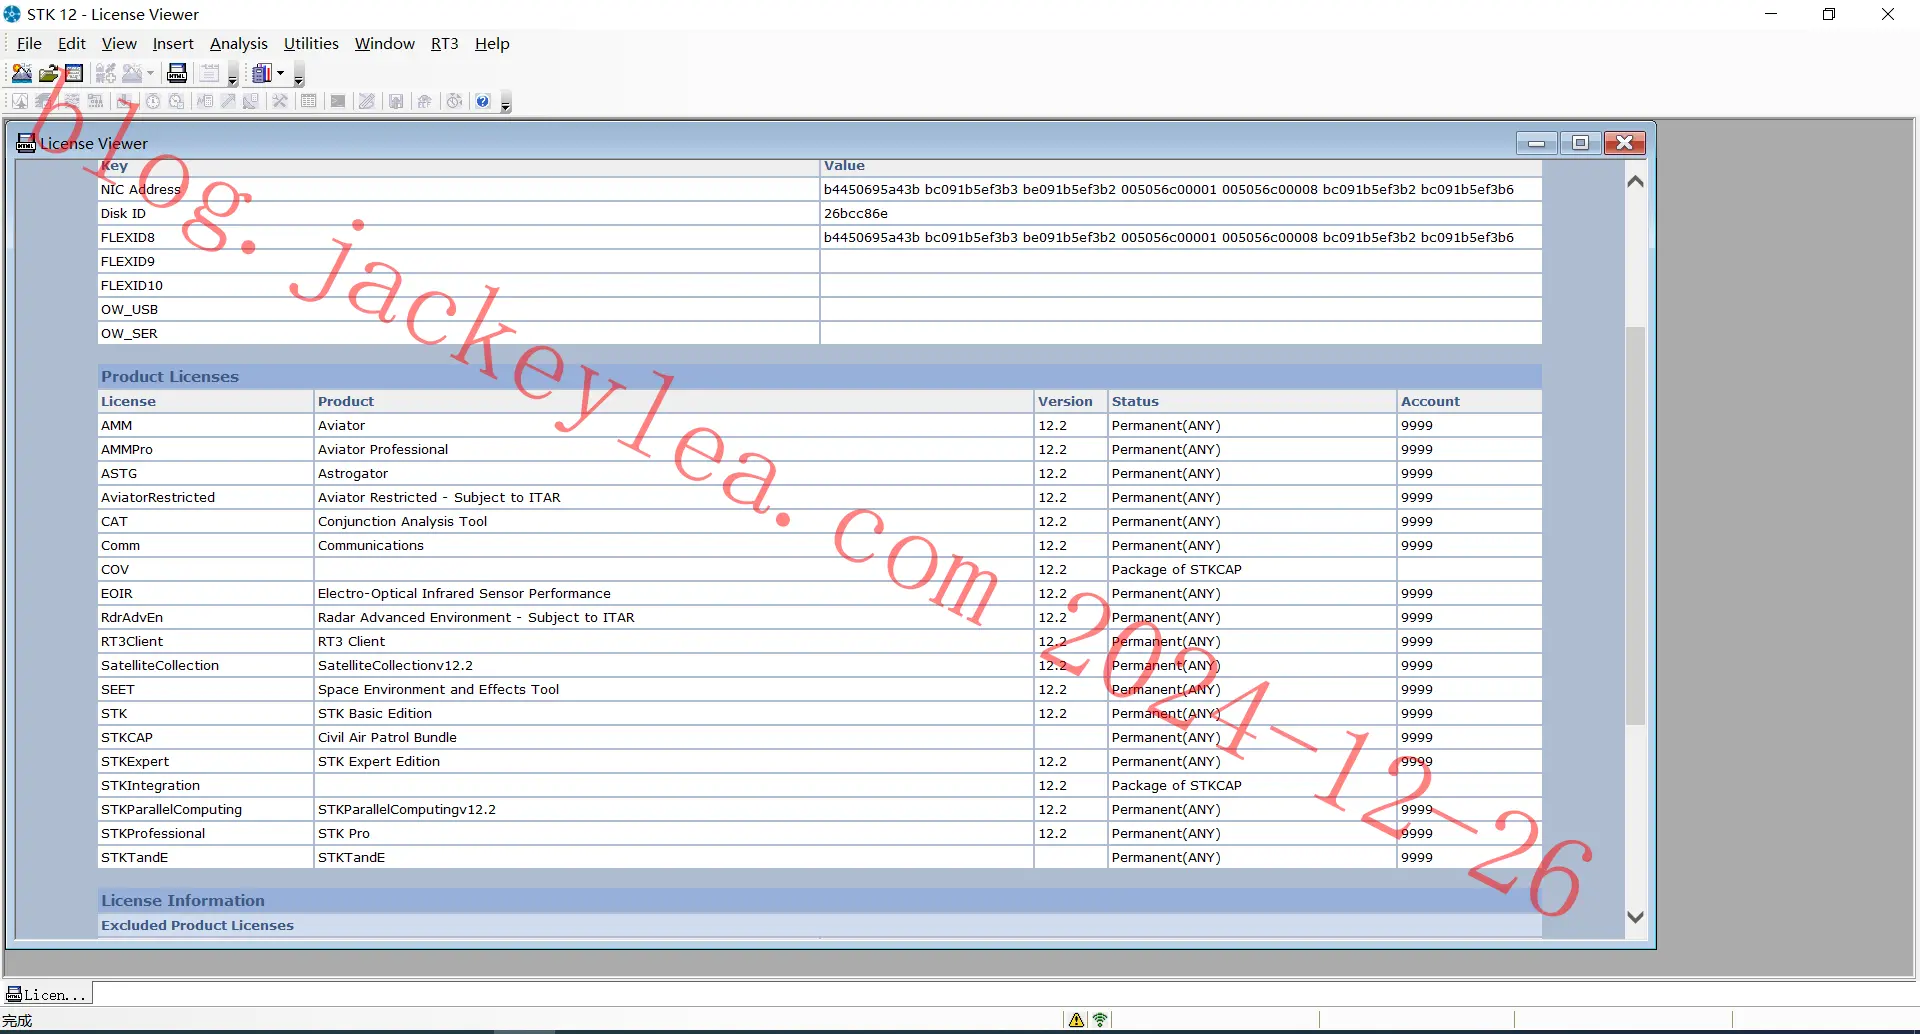Open the Analysis menu
The image size is (1920, 1034).
[239, 44]
